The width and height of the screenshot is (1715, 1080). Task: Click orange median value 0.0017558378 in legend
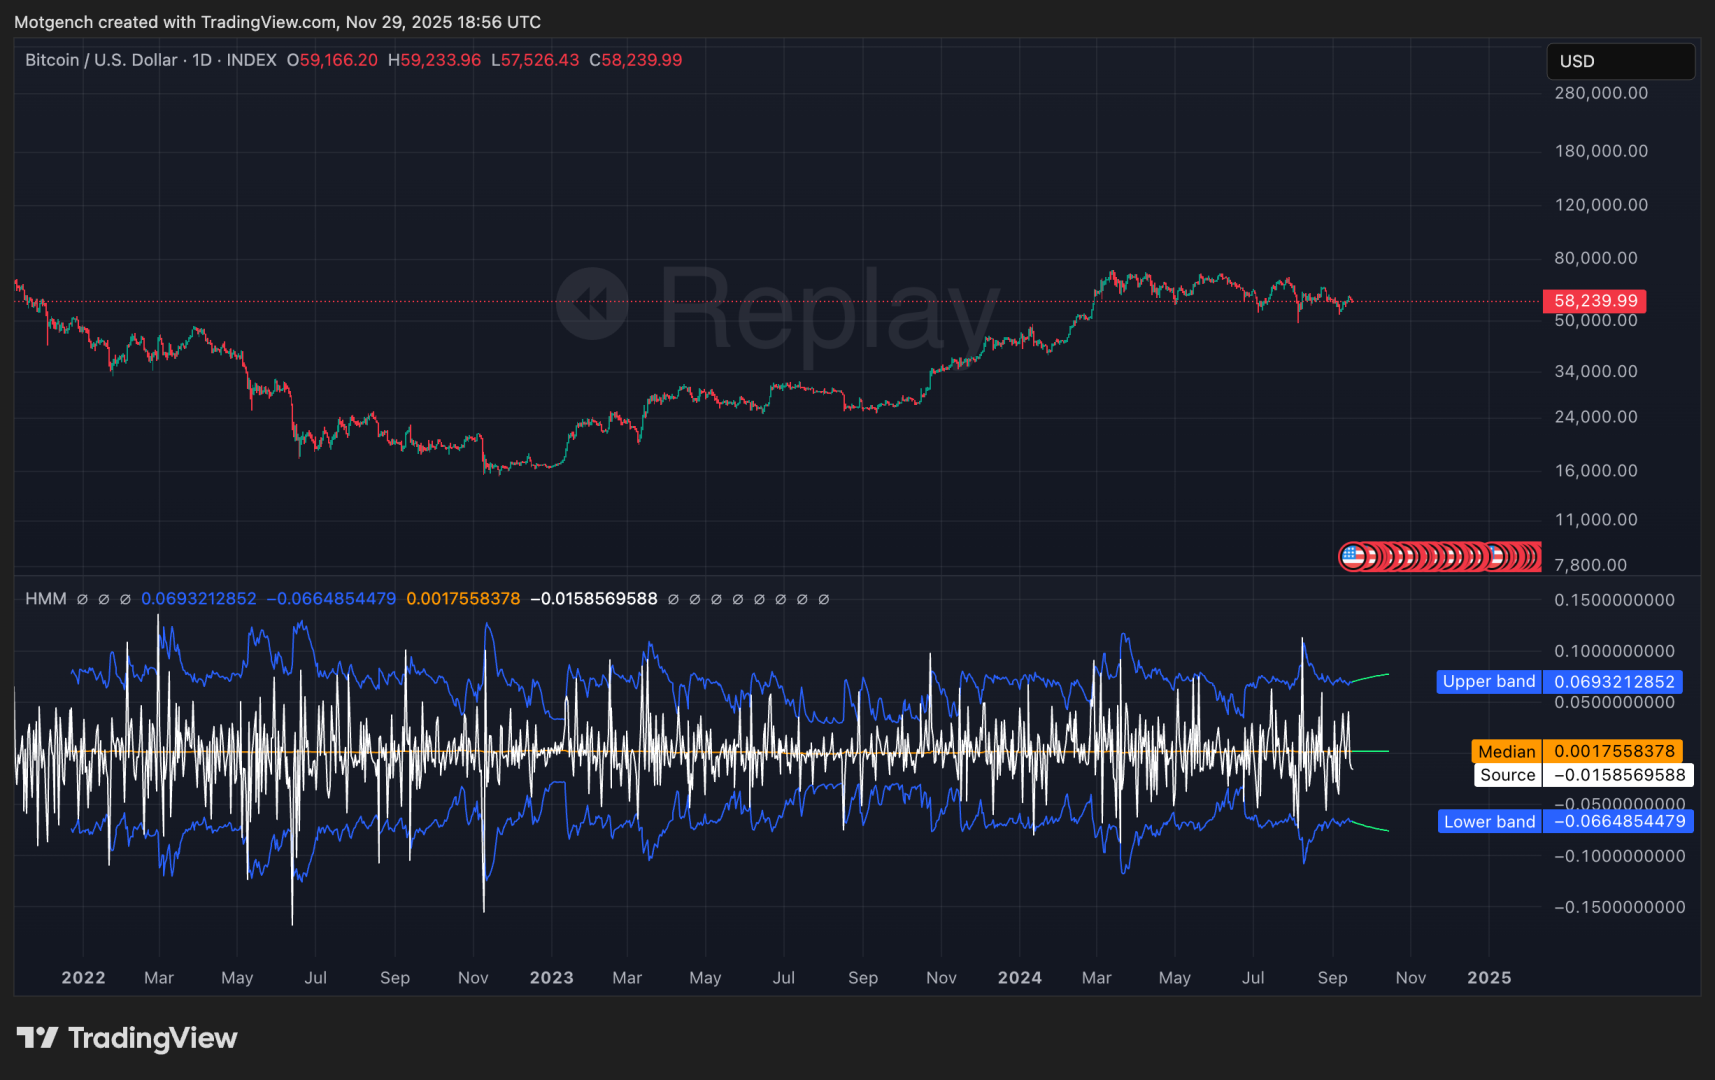463,599
